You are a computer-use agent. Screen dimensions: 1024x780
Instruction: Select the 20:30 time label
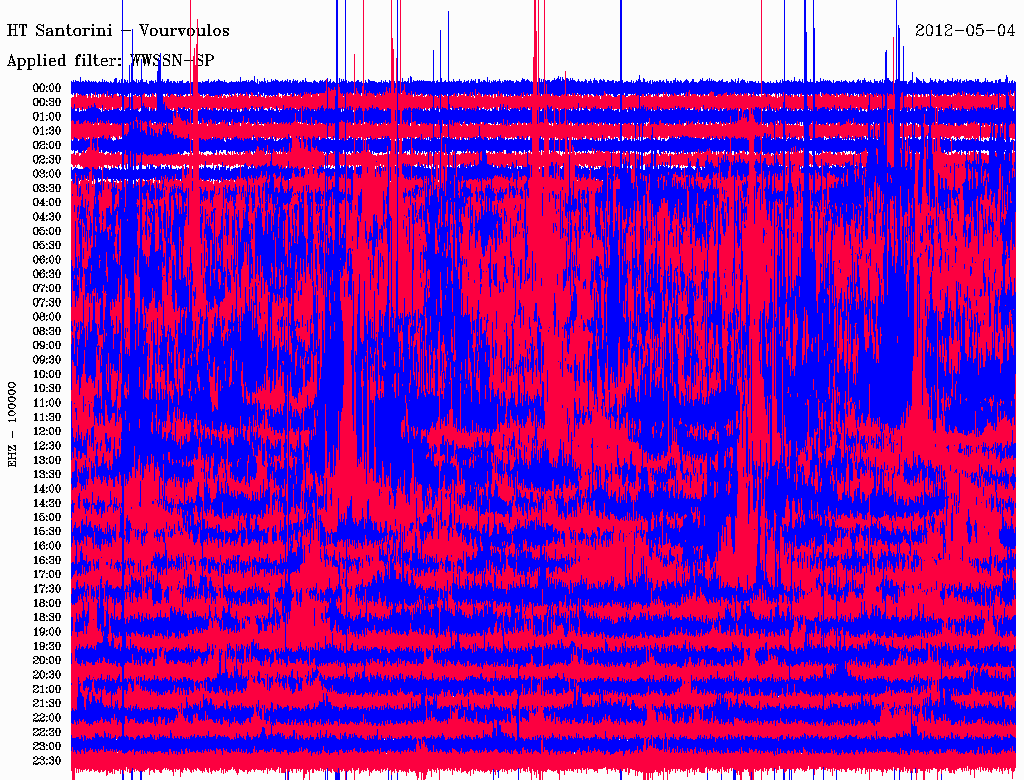(x=47, y=675)
